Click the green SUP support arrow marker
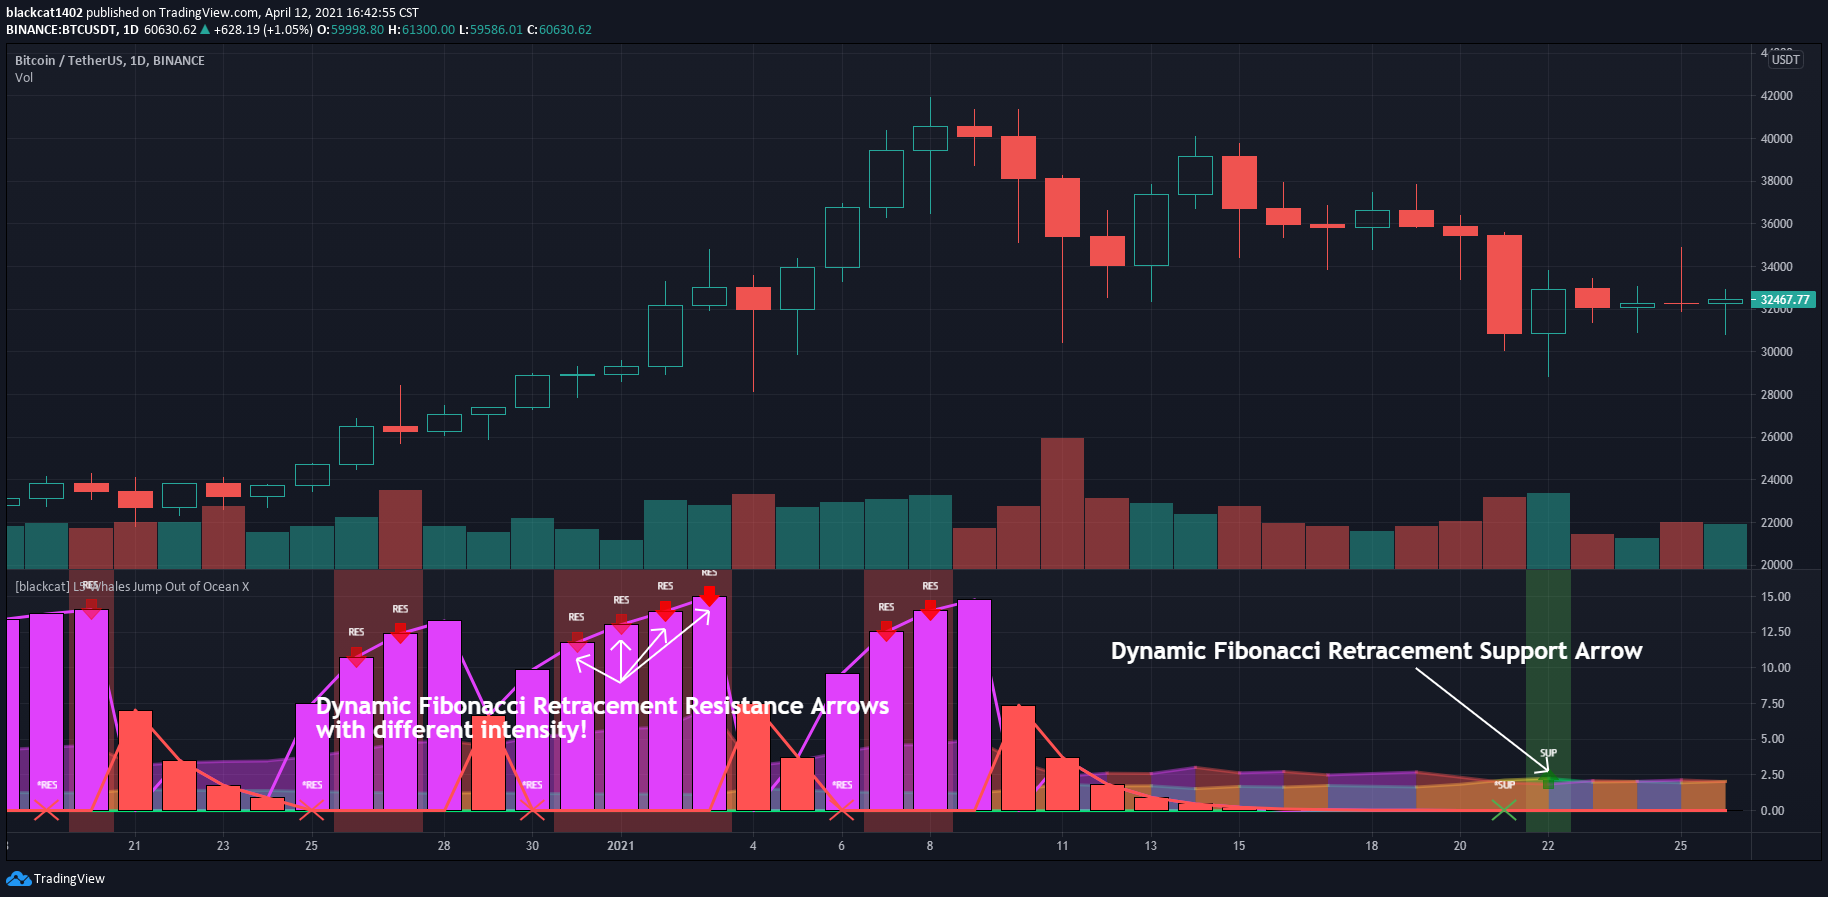The width and height of the screenshot is (1828, 897). click(1548, 781)
